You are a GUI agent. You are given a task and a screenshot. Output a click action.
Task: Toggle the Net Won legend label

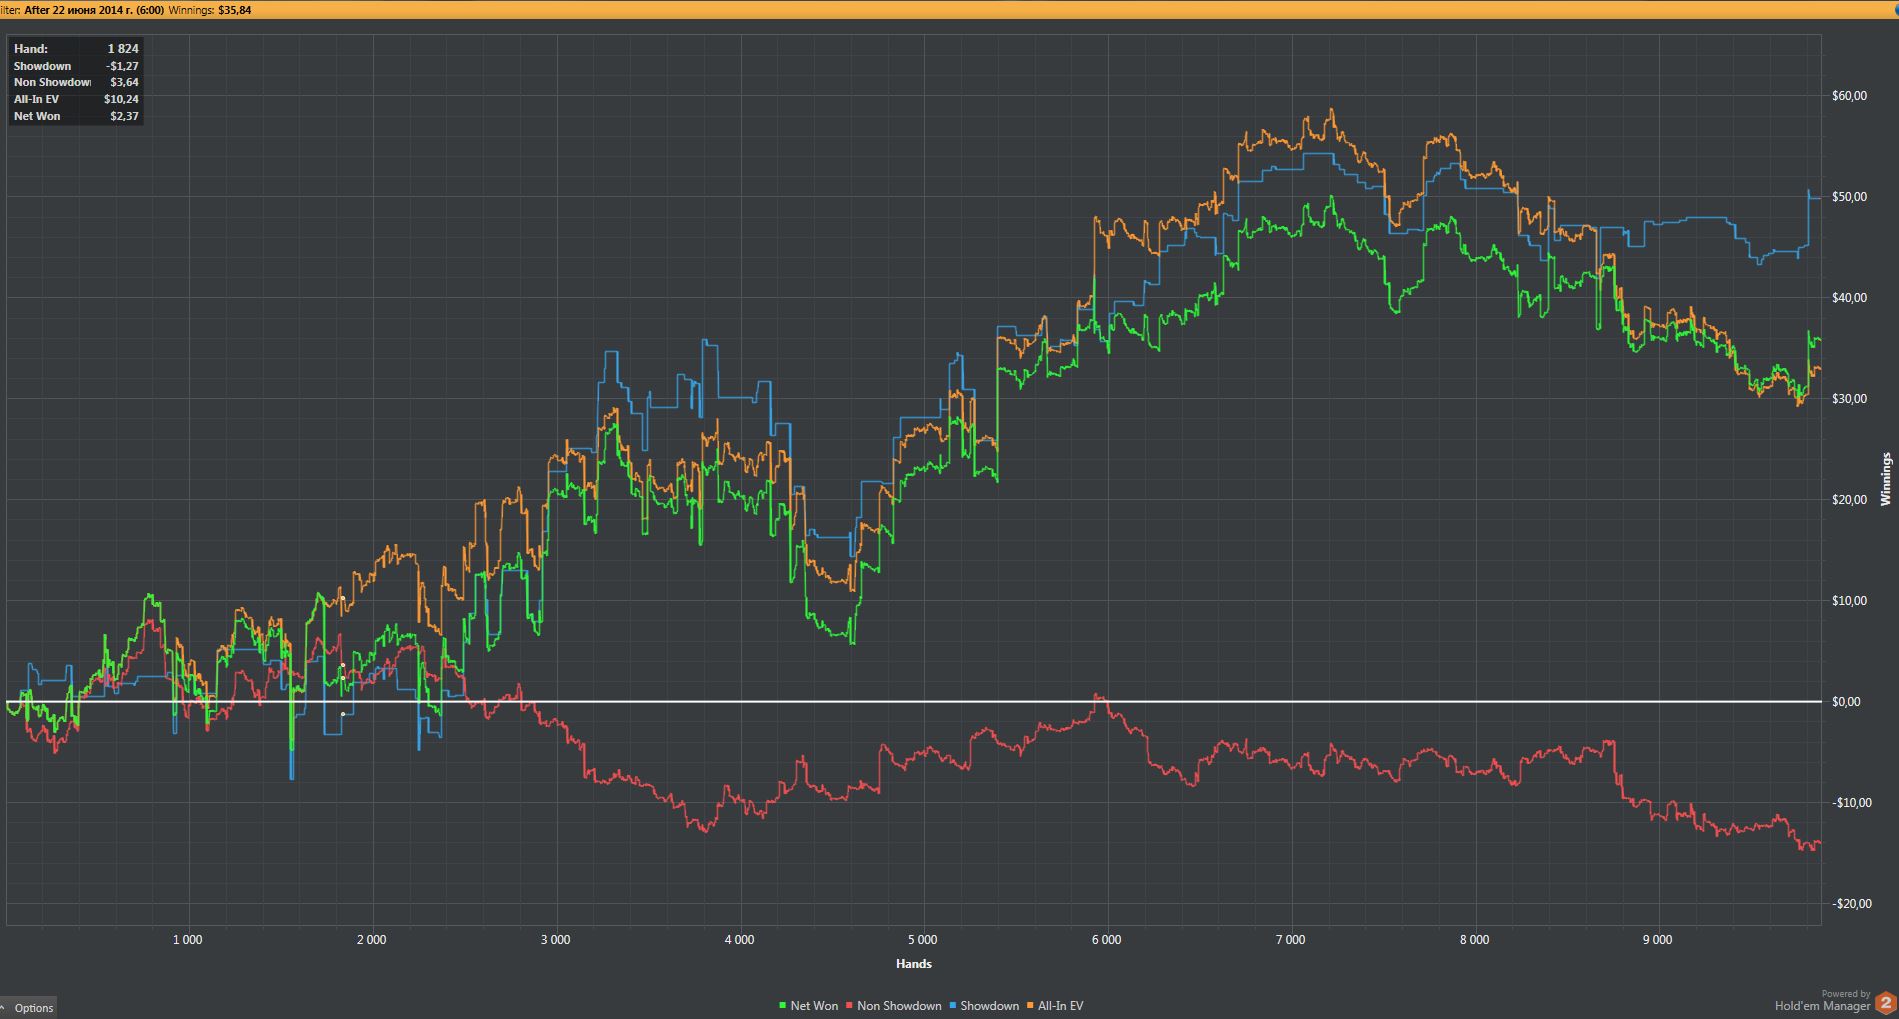pos(814,1006)
